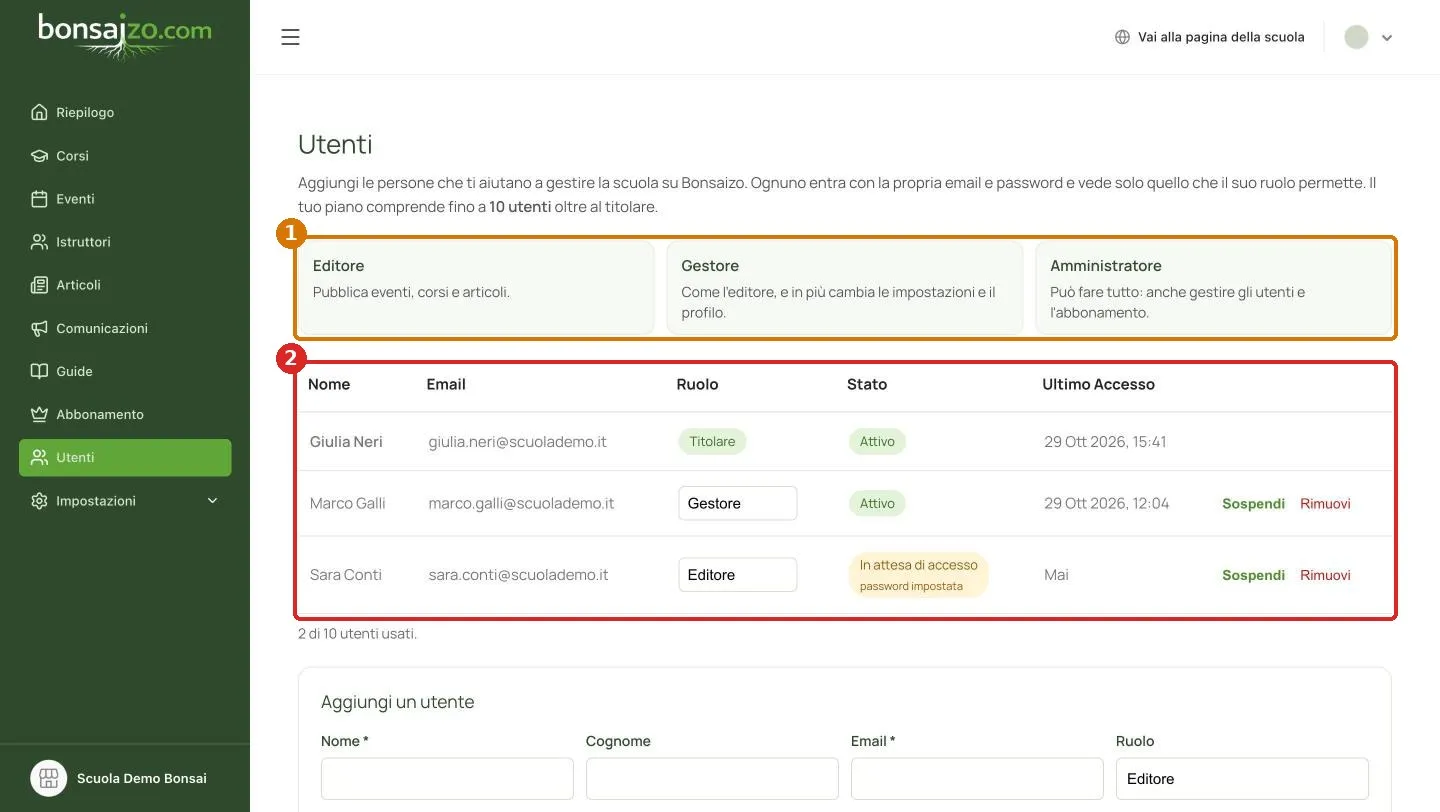
Task: Open the Ruolo dropdown in add-user form
Action: [1242, 779]
